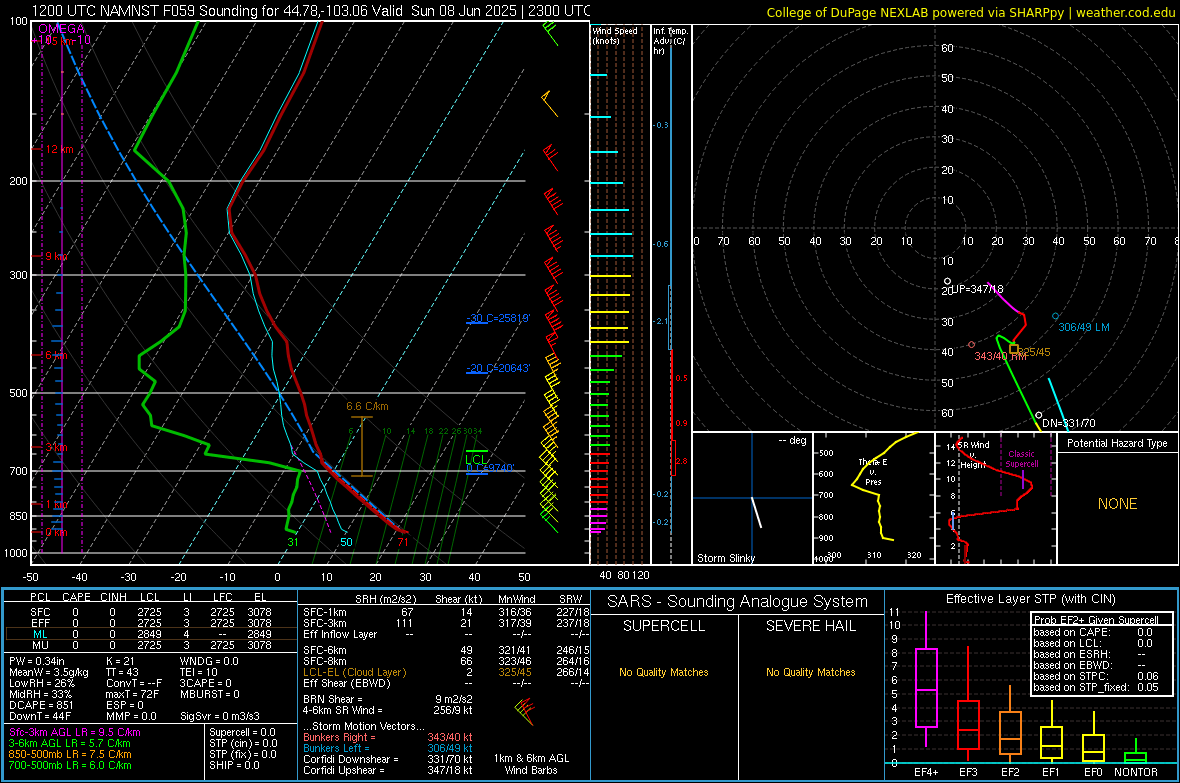Click the Sfc-3km AGL LR = 9.5 C/km line
Image resolution: width=1180 pixels, height=783 pixels.
(x=75, y=732)
